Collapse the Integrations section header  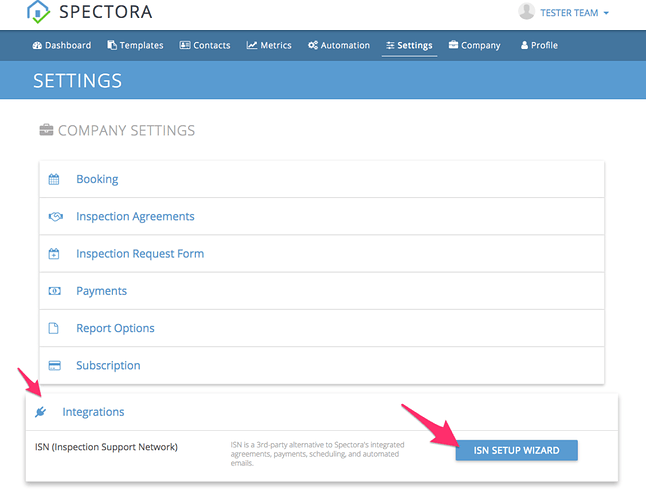tap(93, 412)
